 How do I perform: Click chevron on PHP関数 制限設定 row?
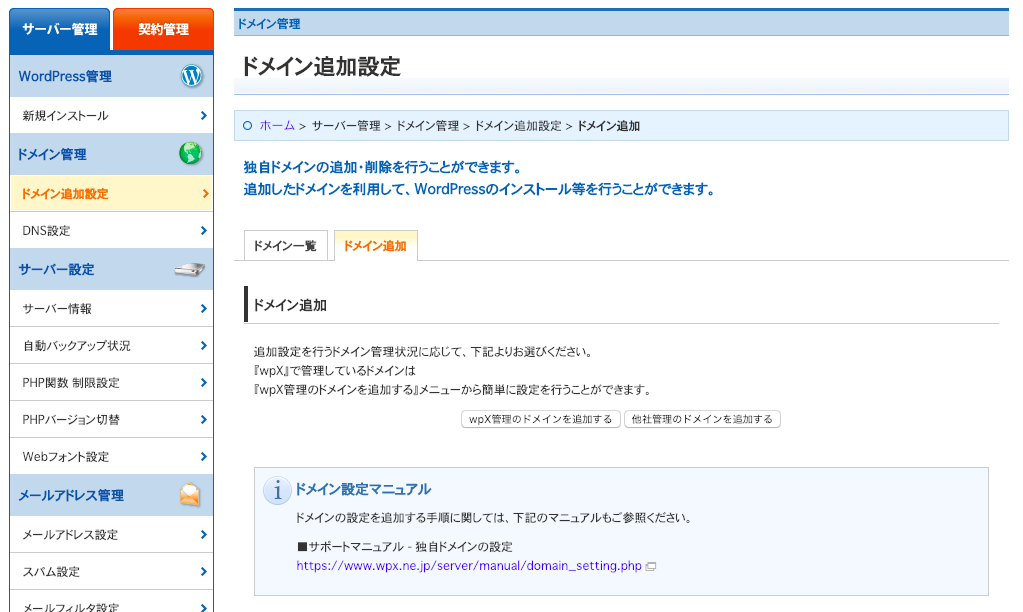click(204, 382)
